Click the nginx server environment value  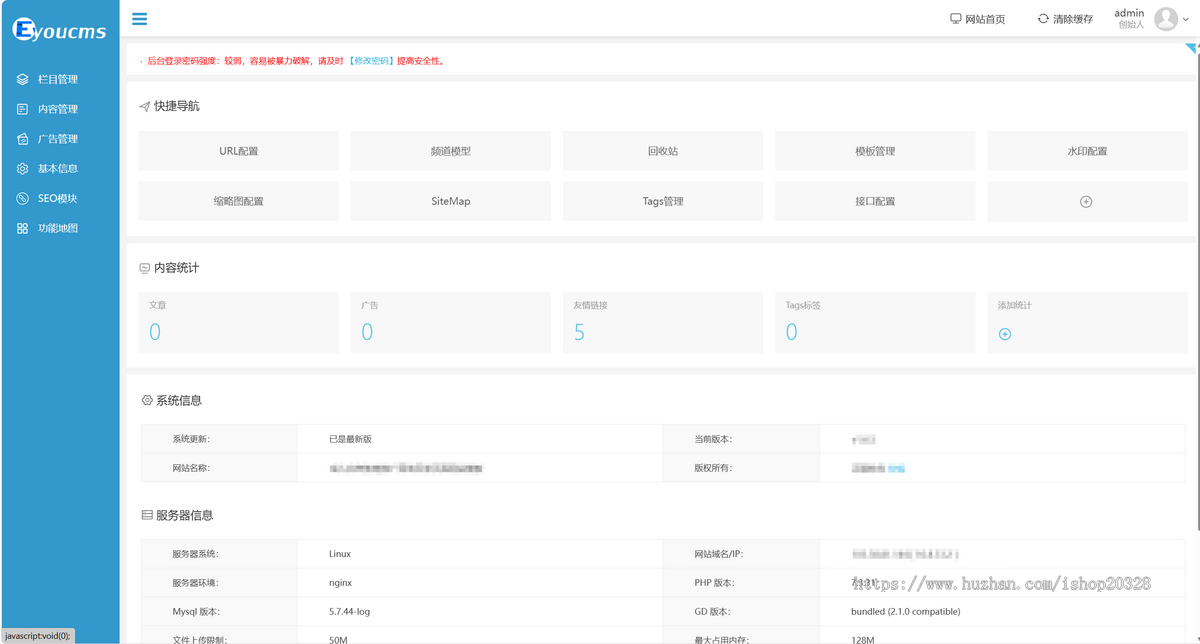click(x=340, y=583)
